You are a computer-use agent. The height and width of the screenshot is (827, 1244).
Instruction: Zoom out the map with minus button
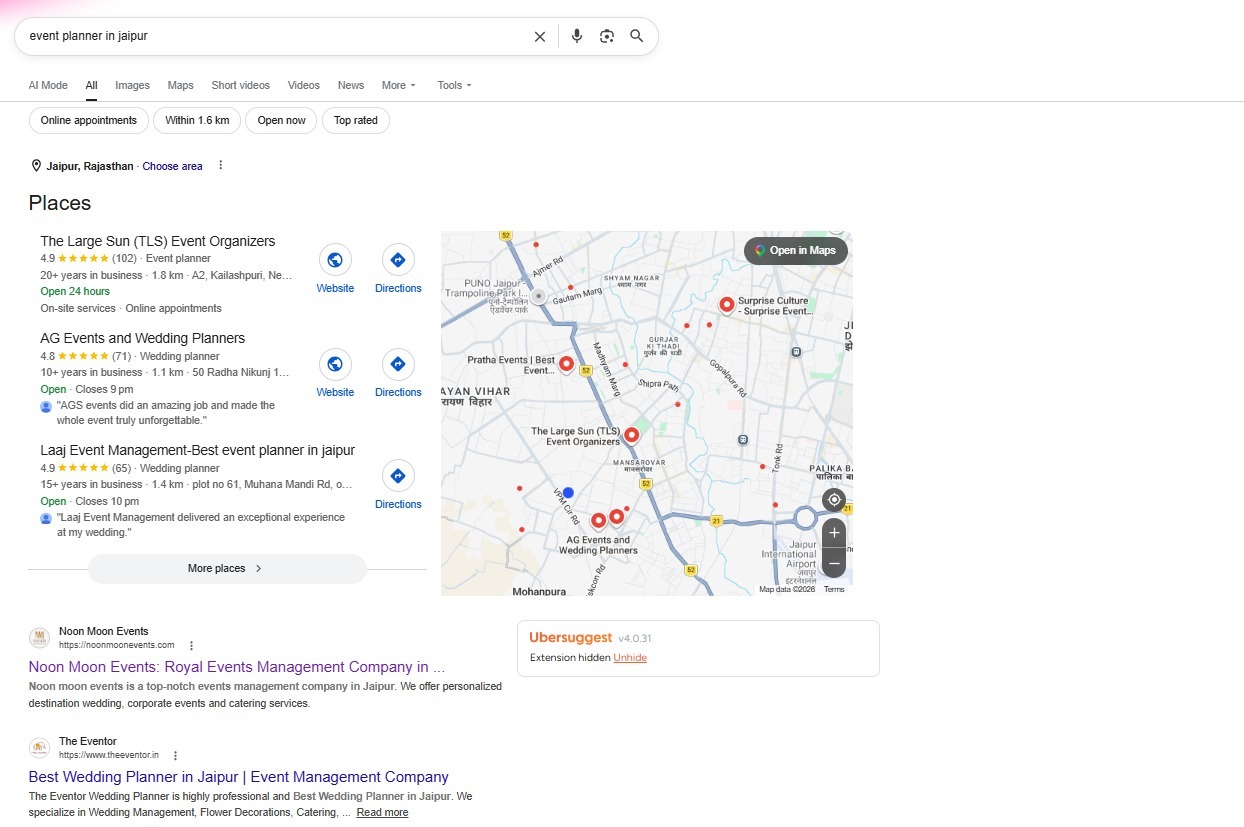click(x=834, y=563)
